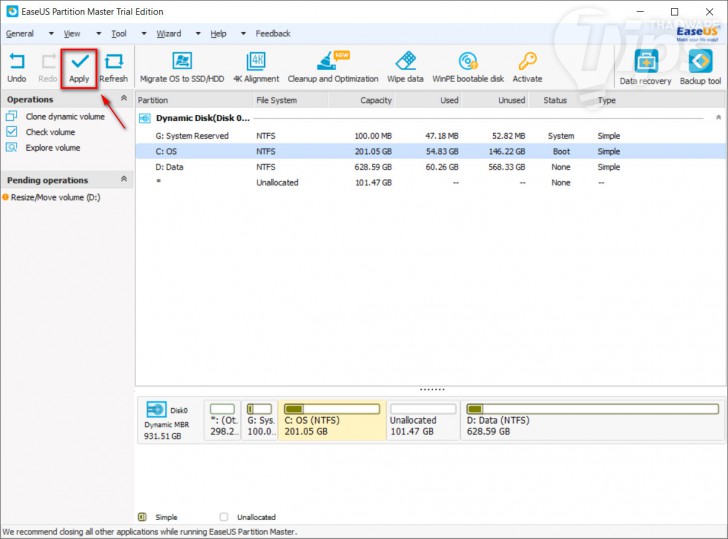Open the Wizard menu
728x539 pixels.
[169, 33]
